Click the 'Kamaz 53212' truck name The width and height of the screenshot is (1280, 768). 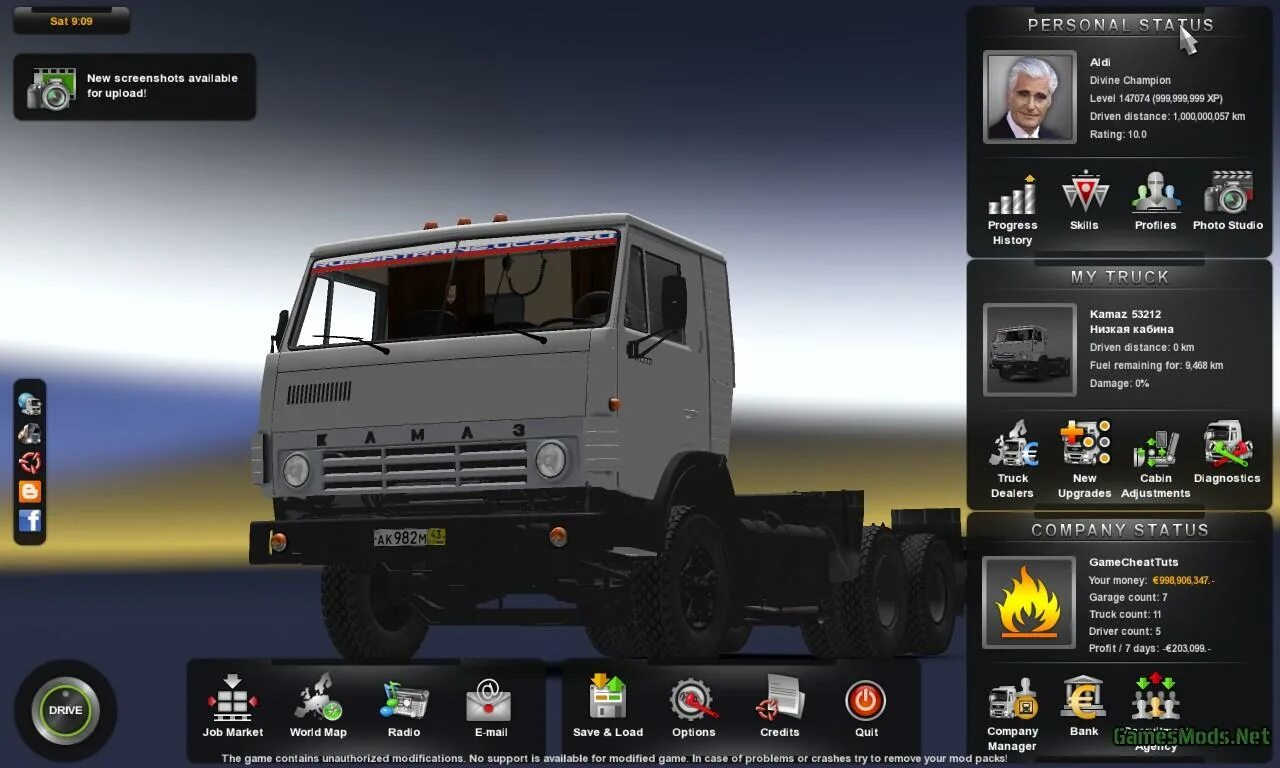click(1125, 314)
